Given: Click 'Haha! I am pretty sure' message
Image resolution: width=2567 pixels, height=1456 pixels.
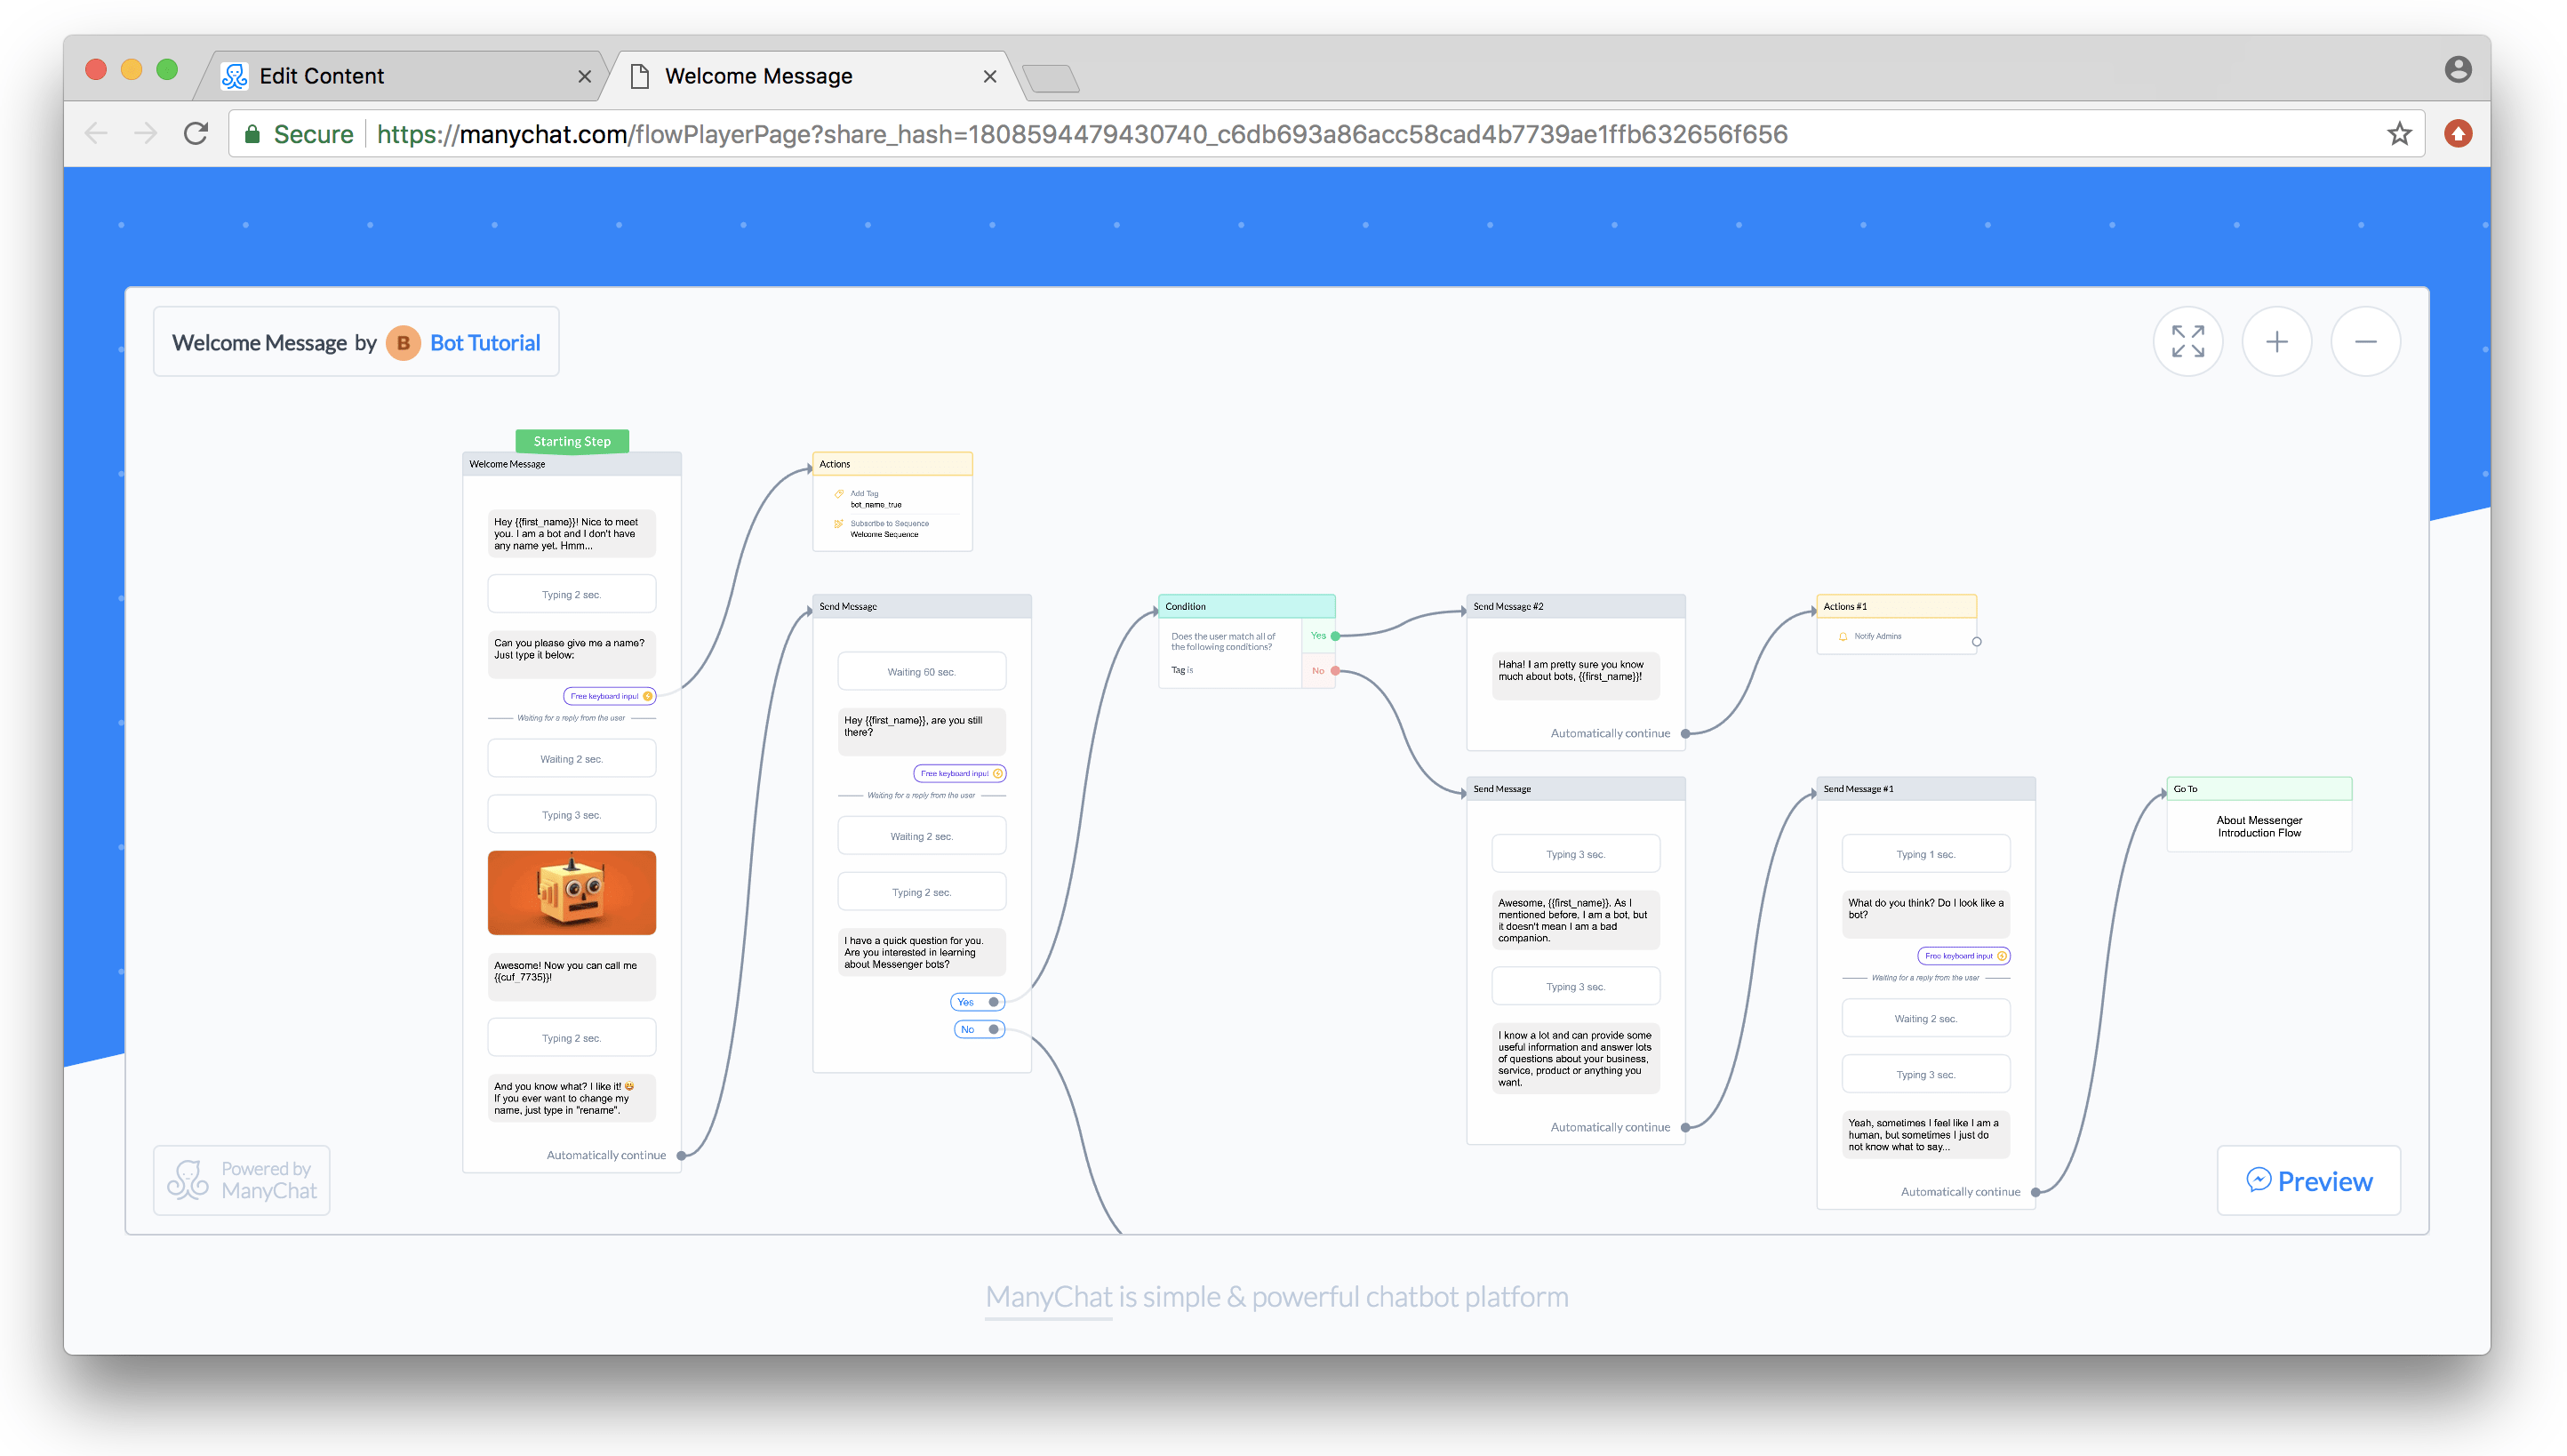Looking at the screenshot, I should [1576, 676].
